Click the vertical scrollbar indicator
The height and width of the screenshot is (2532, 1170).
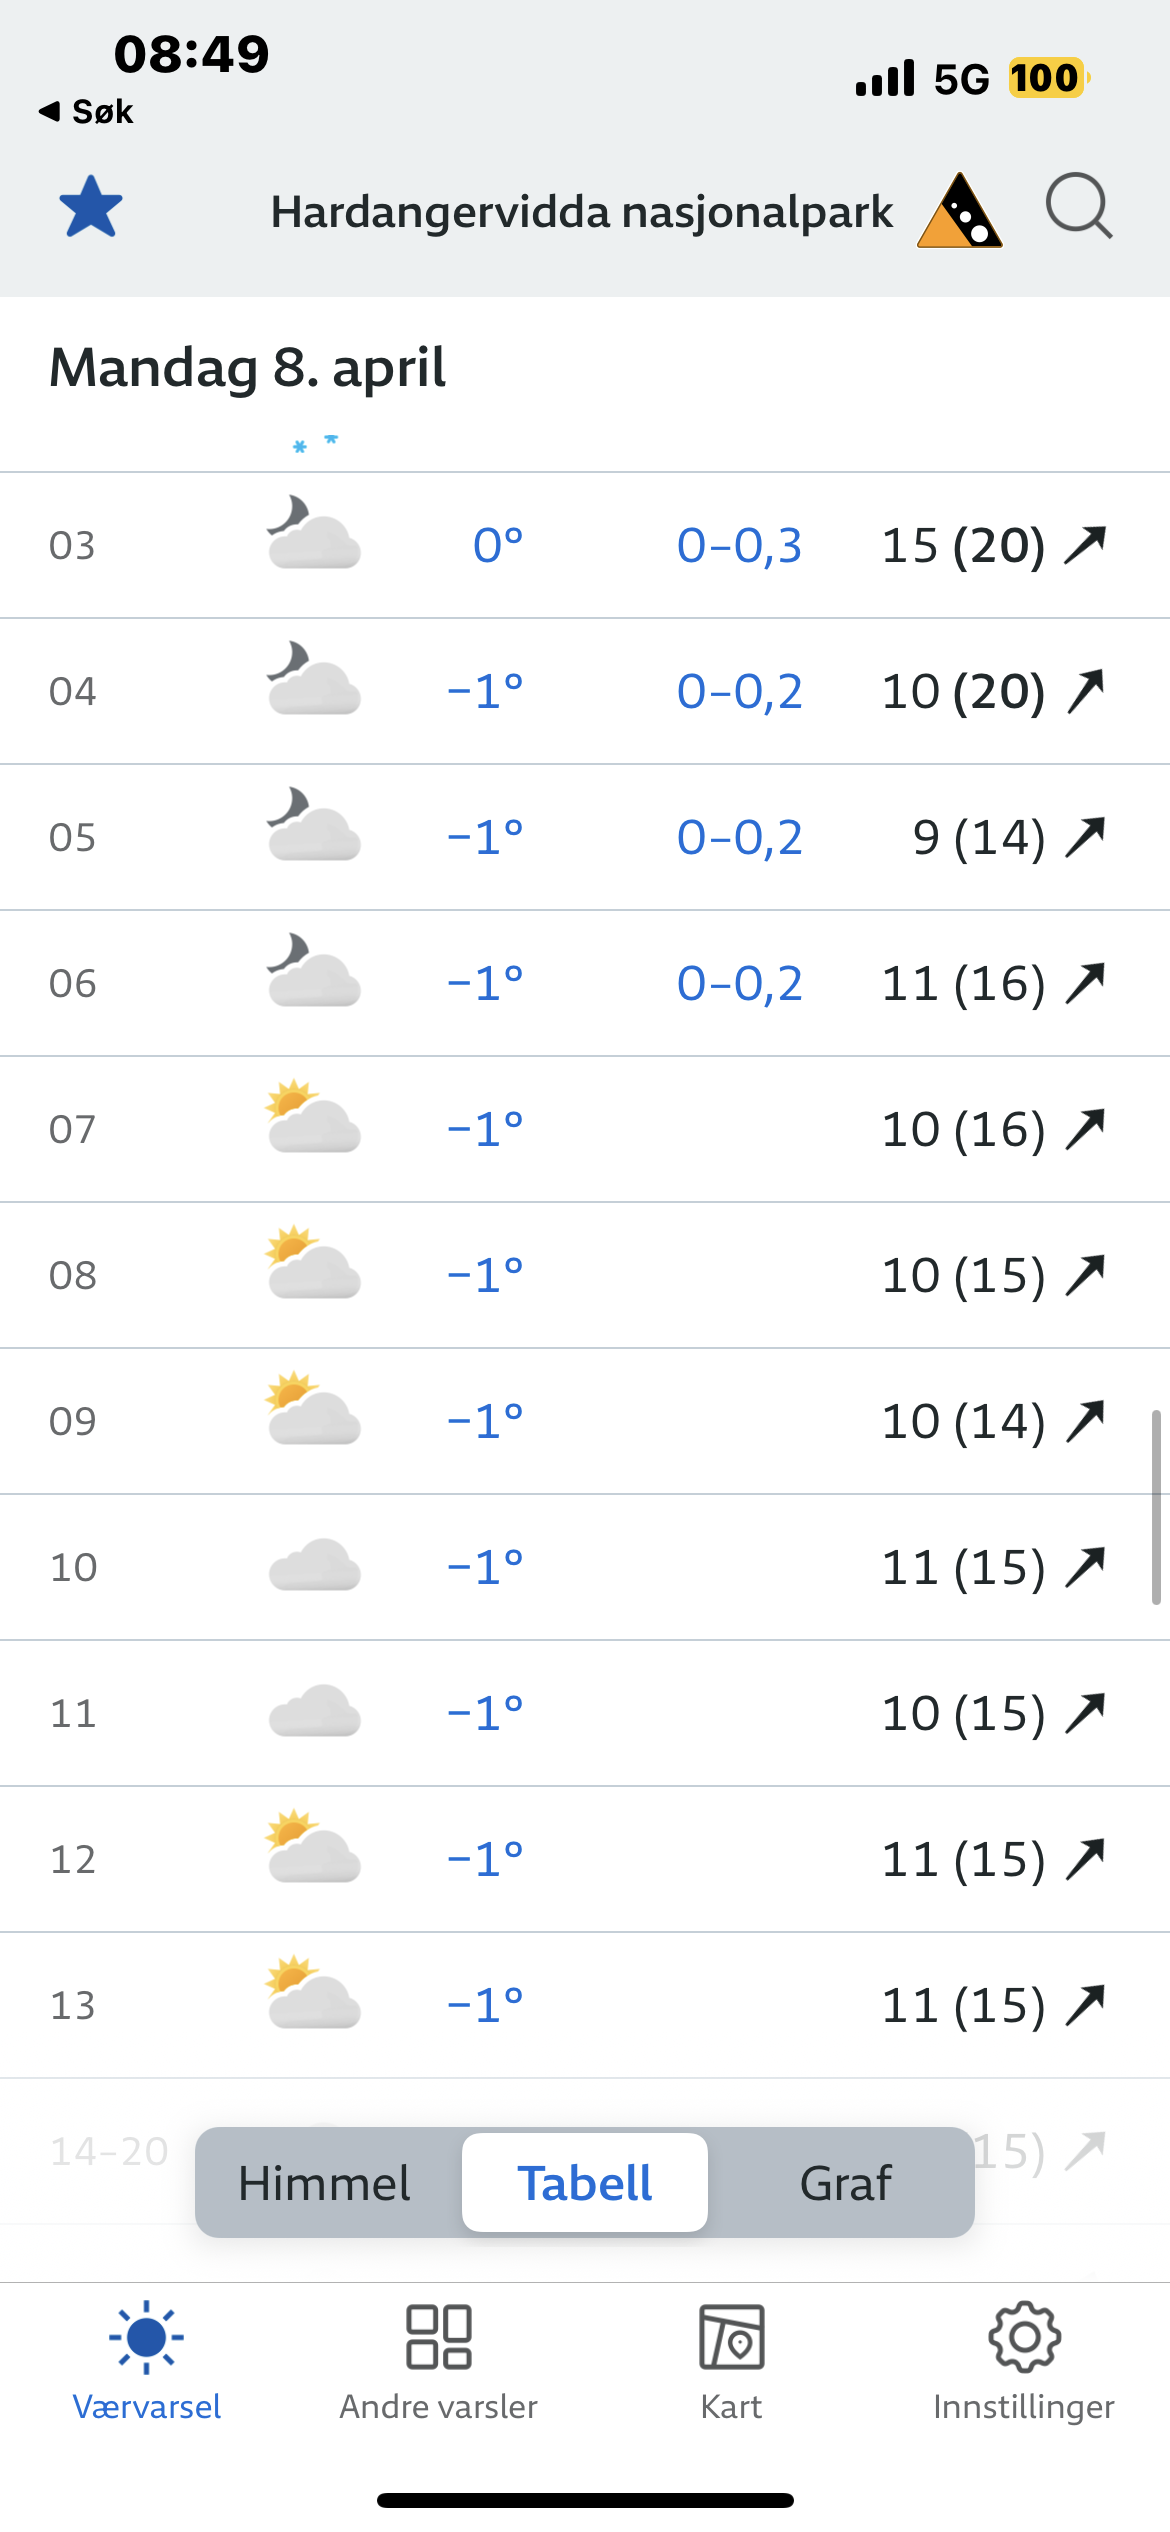1156,1506
